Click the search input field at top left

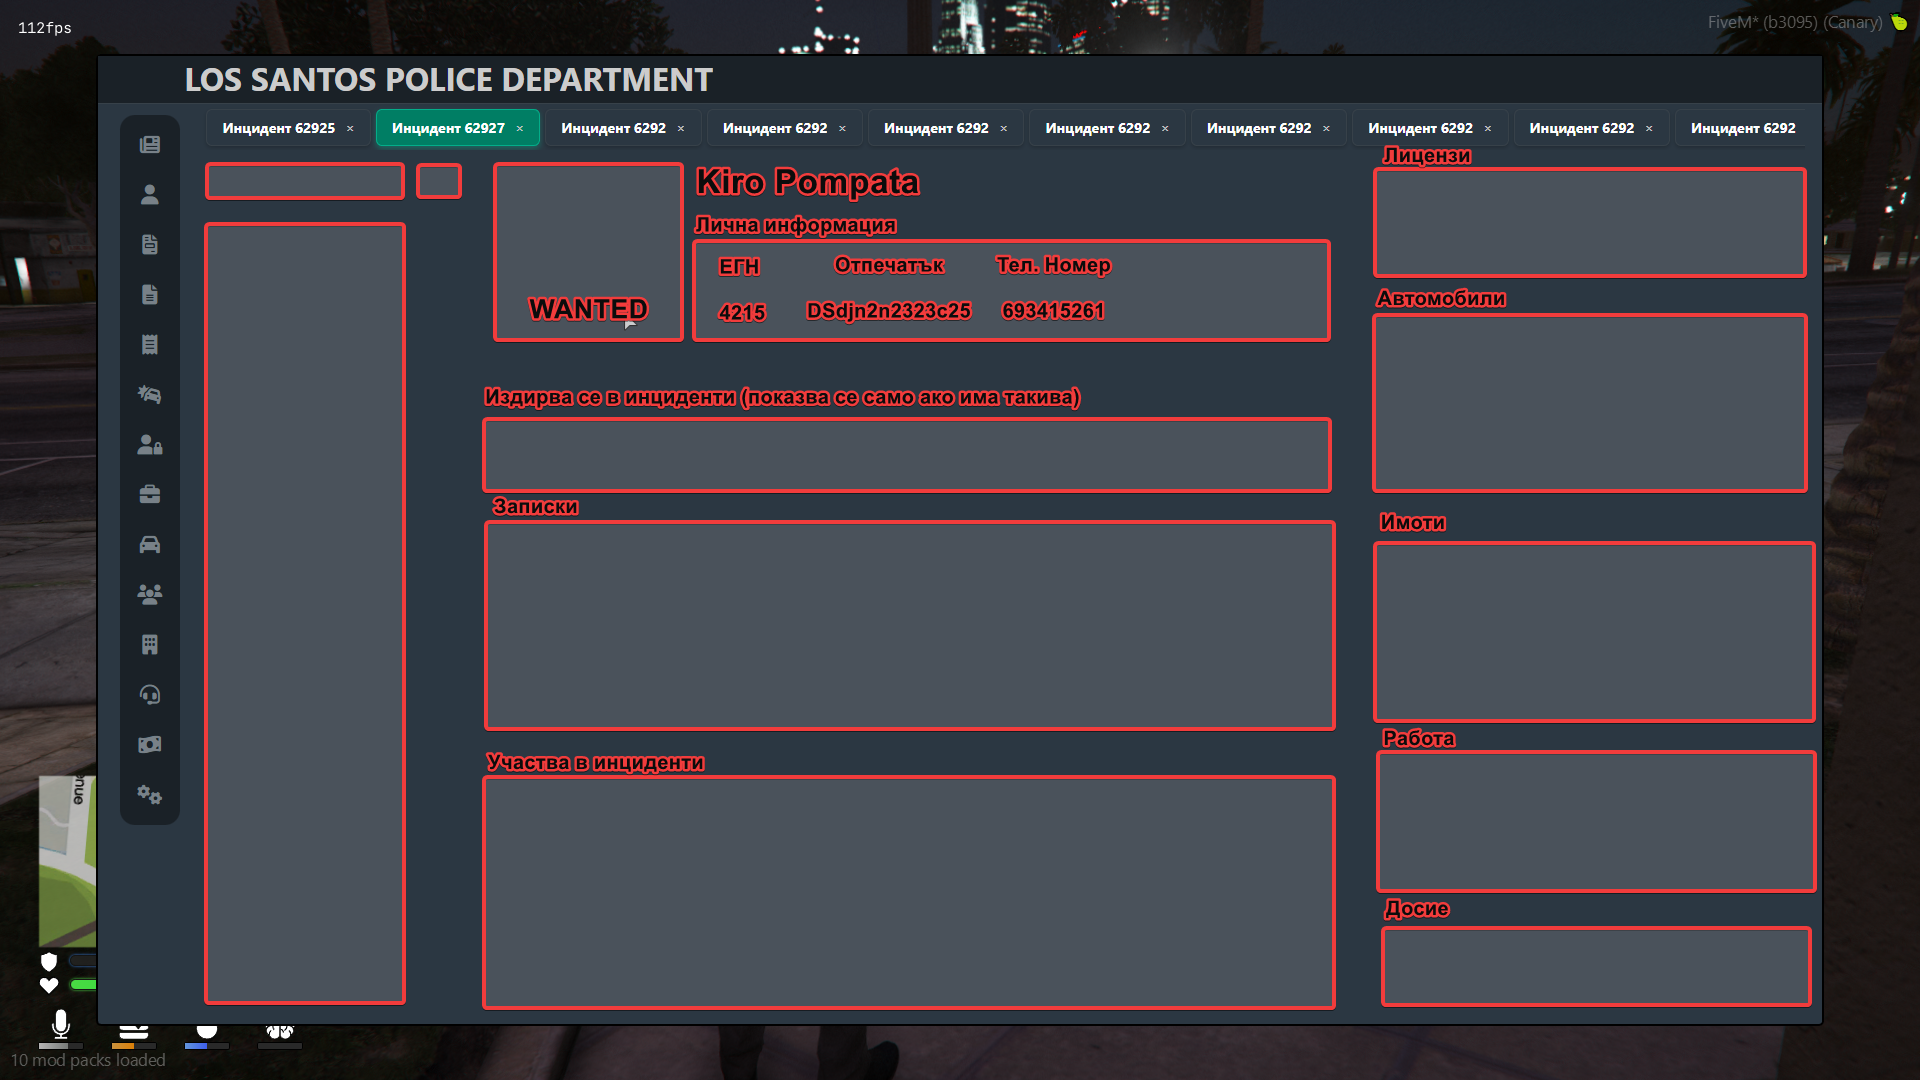coord(304,181)
